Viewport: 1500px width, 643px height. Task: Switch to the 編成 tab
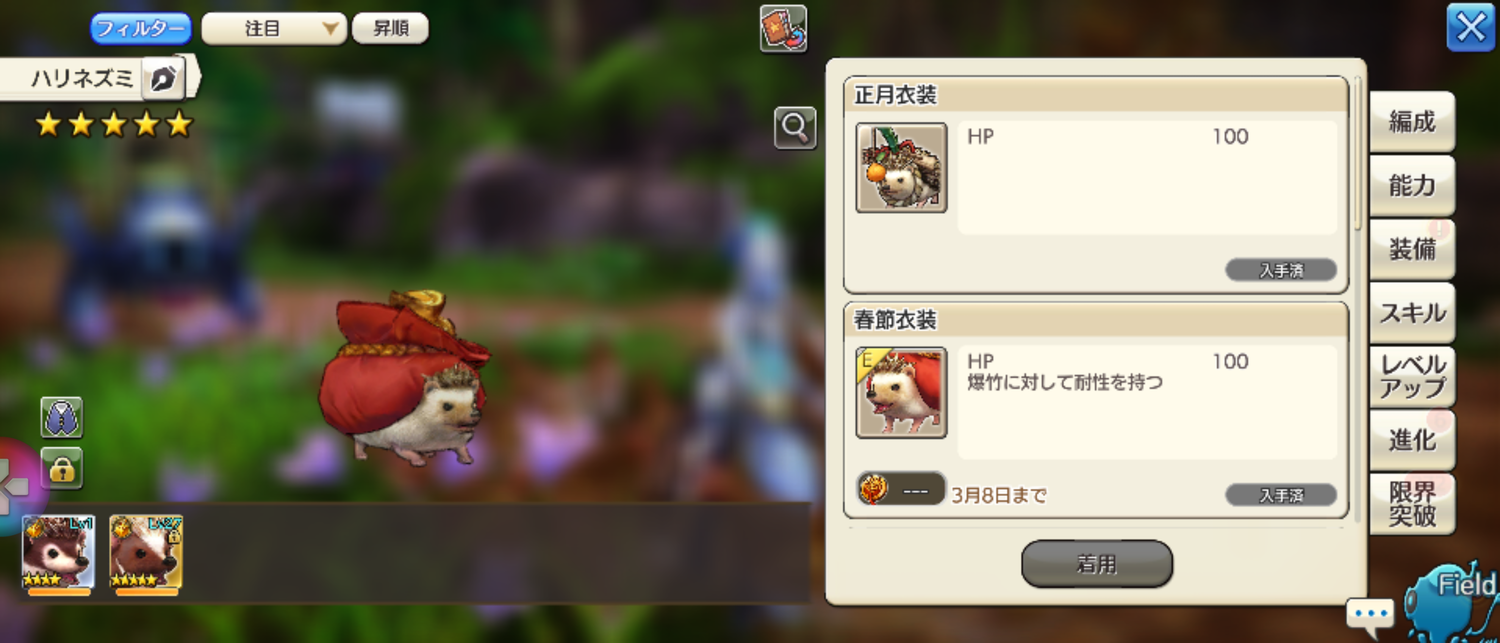[x=1411, y=122]
